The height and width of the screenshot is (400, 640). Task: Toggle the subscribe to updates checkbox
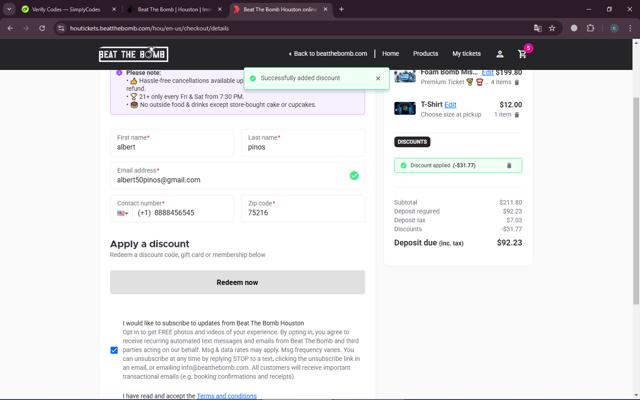coord(114,350)
